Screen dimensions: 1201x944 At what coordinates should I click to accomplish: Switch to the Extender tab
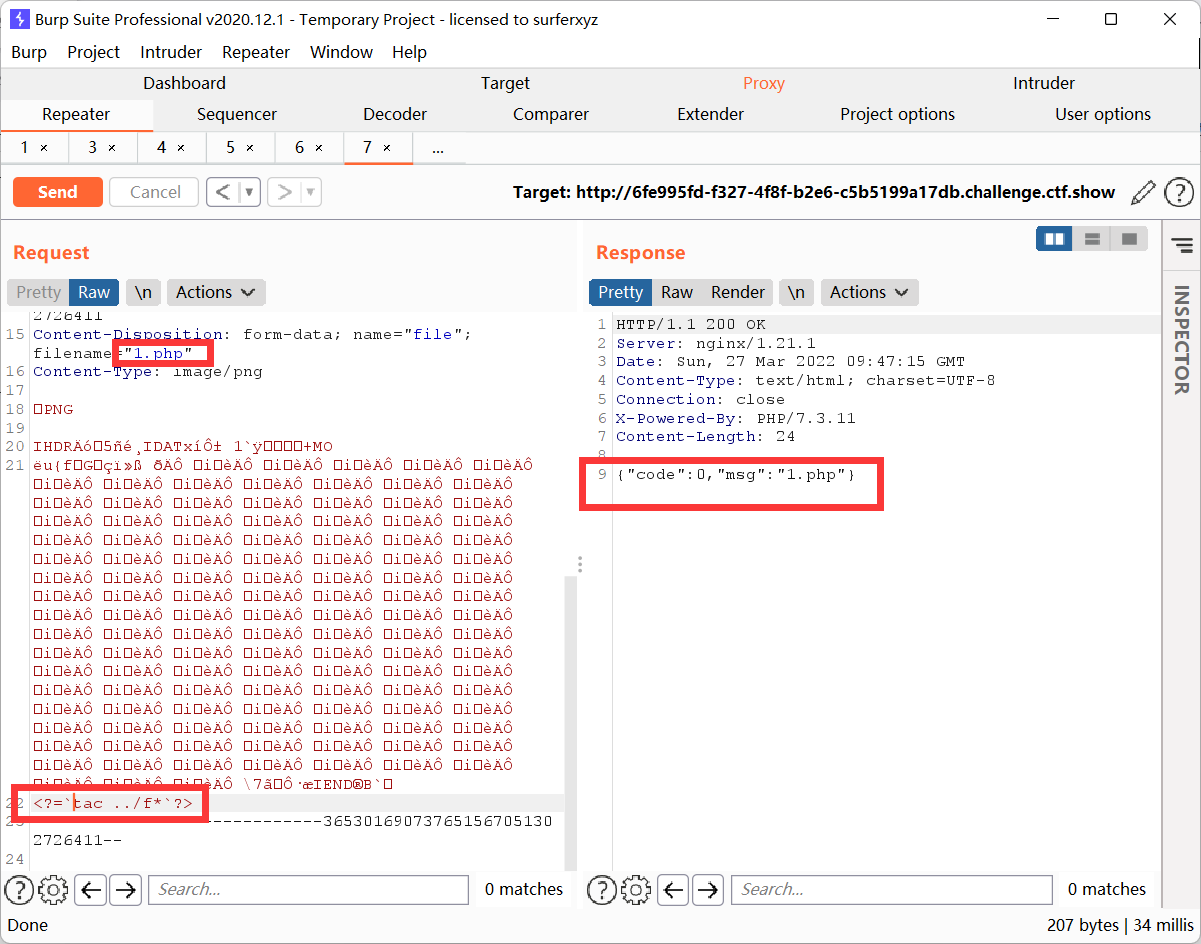pyautogui.click(x=710, y=114)
